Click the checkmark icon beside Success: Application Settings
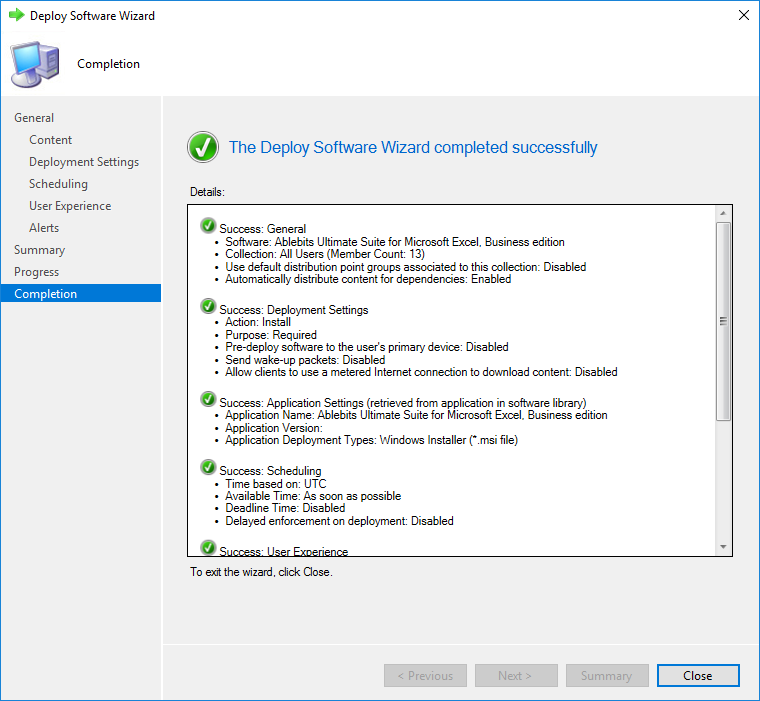This screenshot has width=760, height=701. tap(208, 399)
